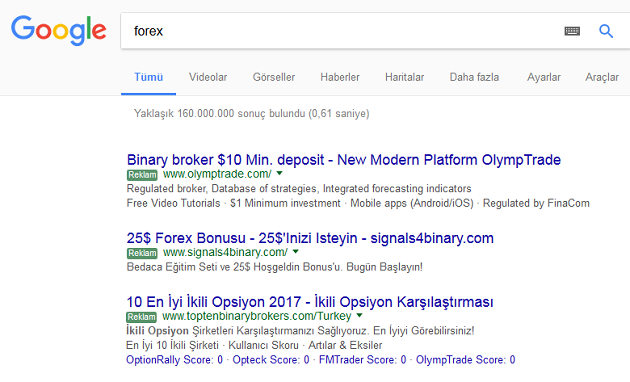Expand the arrow beside www.olymptrade.com
This screenshot has width=630, height=382.
[280, 174]
